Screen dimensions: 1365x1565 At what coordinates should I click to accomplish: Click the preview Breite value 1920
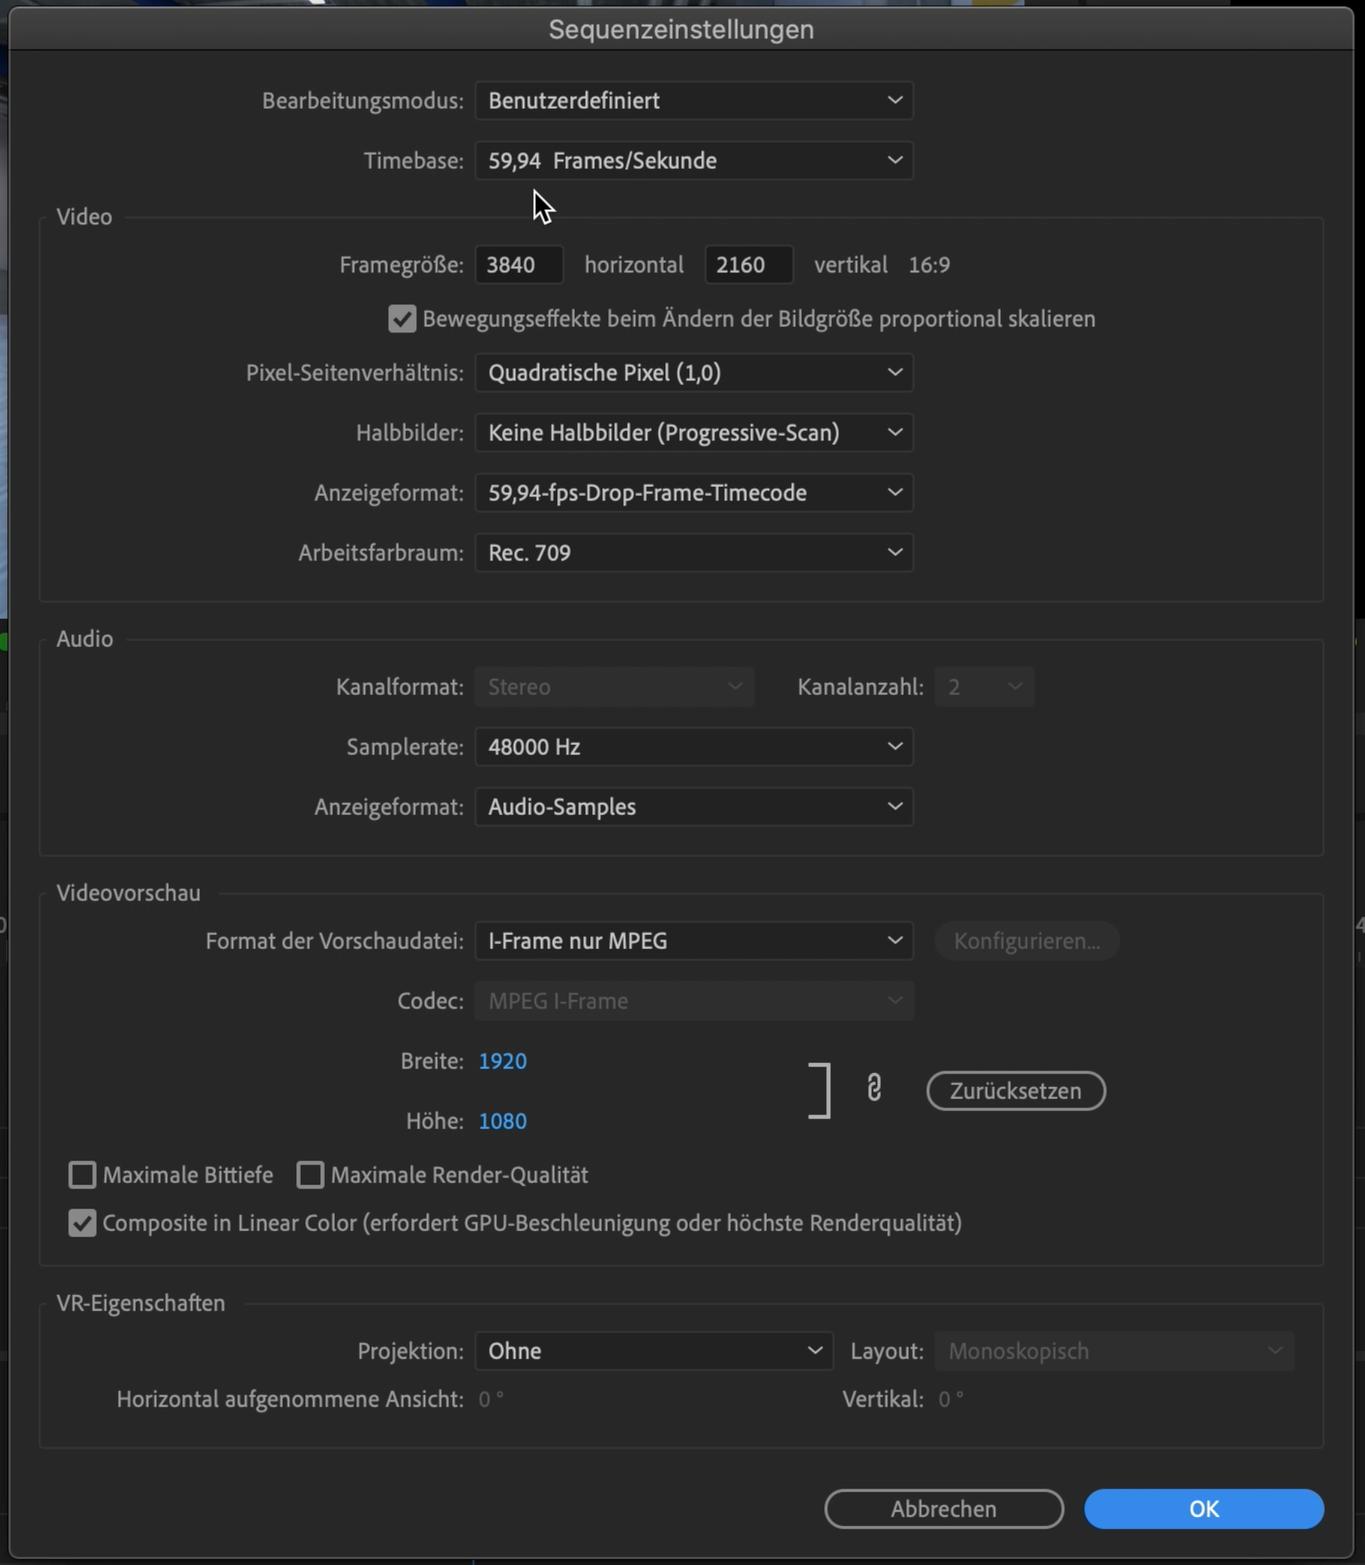(x=502, y=1061)
